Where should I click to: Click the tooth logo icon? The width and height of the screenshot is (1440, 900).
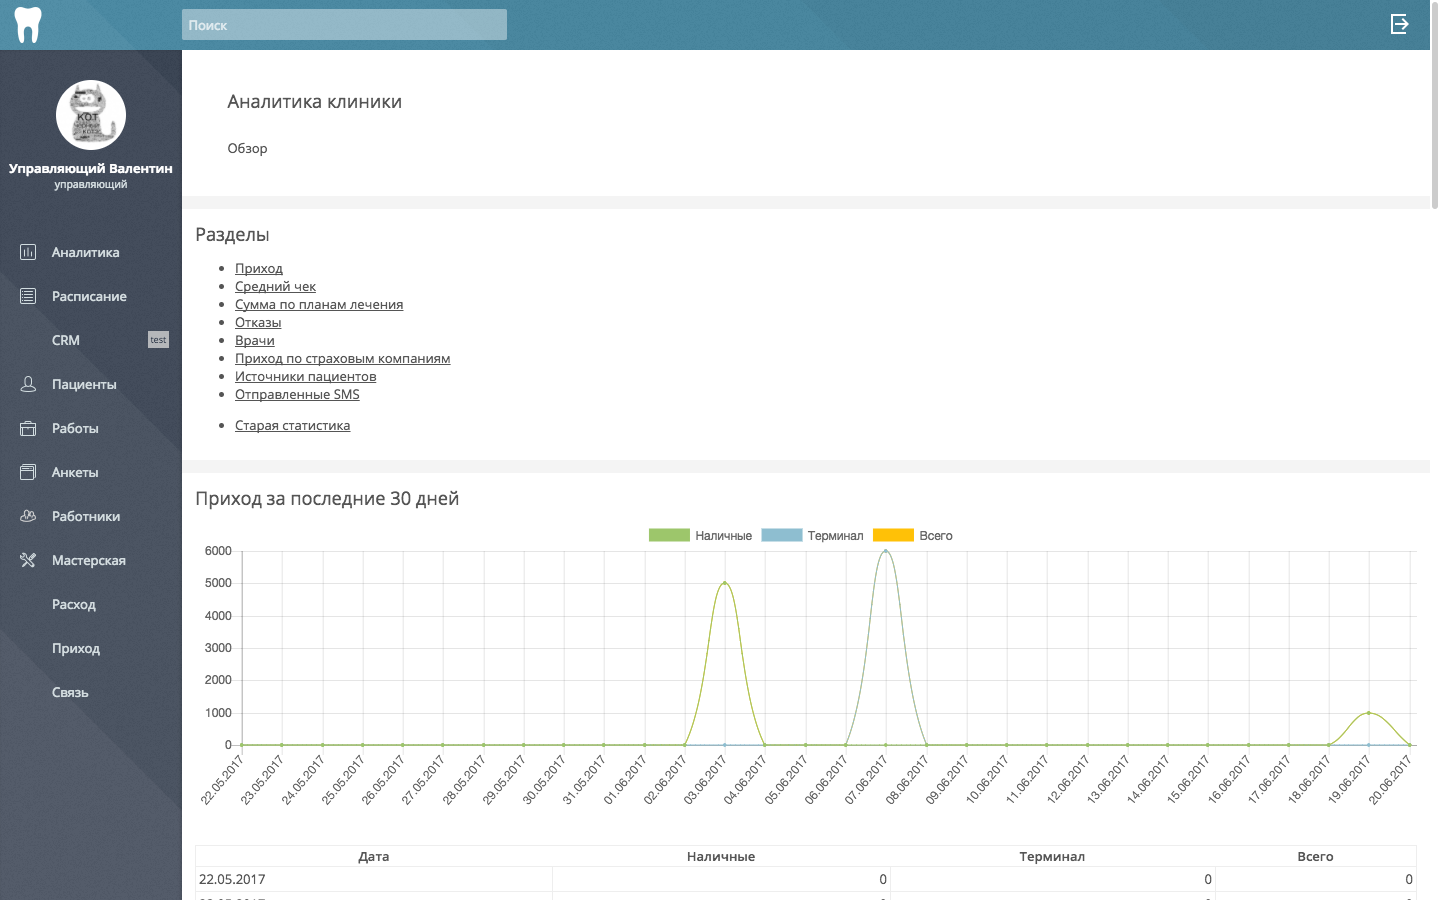tap(28, 25)
